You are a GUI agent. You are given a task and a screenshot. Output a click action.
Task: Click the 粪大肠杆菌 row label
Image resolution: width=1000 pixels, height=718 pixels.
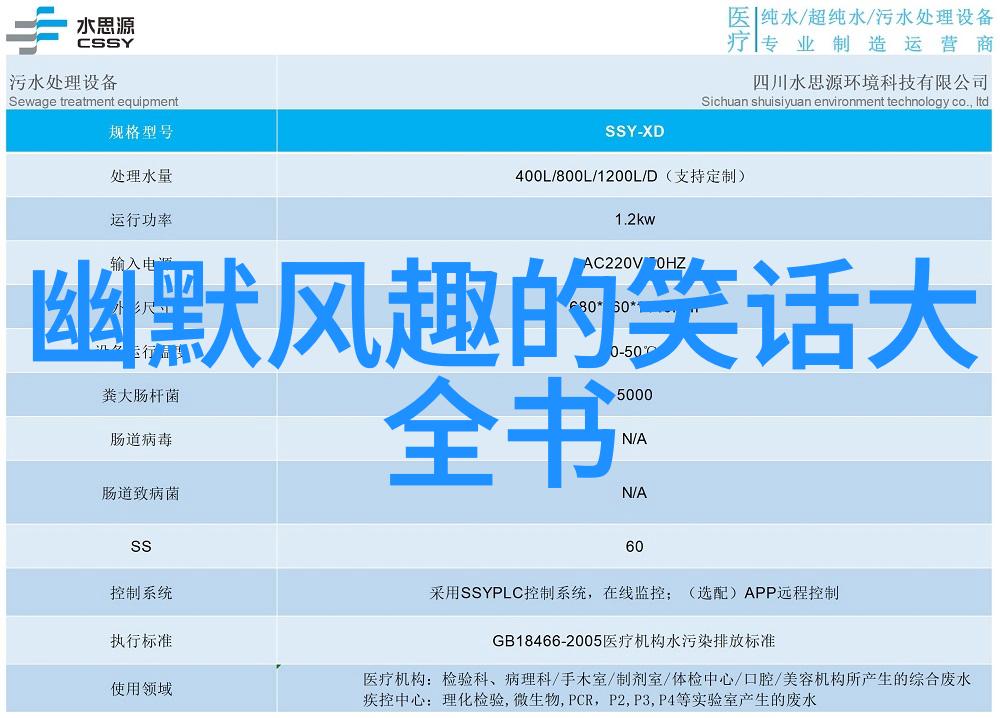pos(141,395)
